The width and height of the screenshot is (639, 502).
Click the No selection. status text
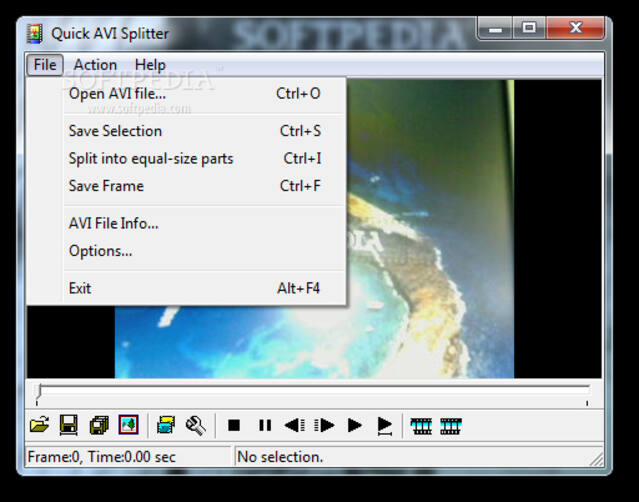coord(280,457)
